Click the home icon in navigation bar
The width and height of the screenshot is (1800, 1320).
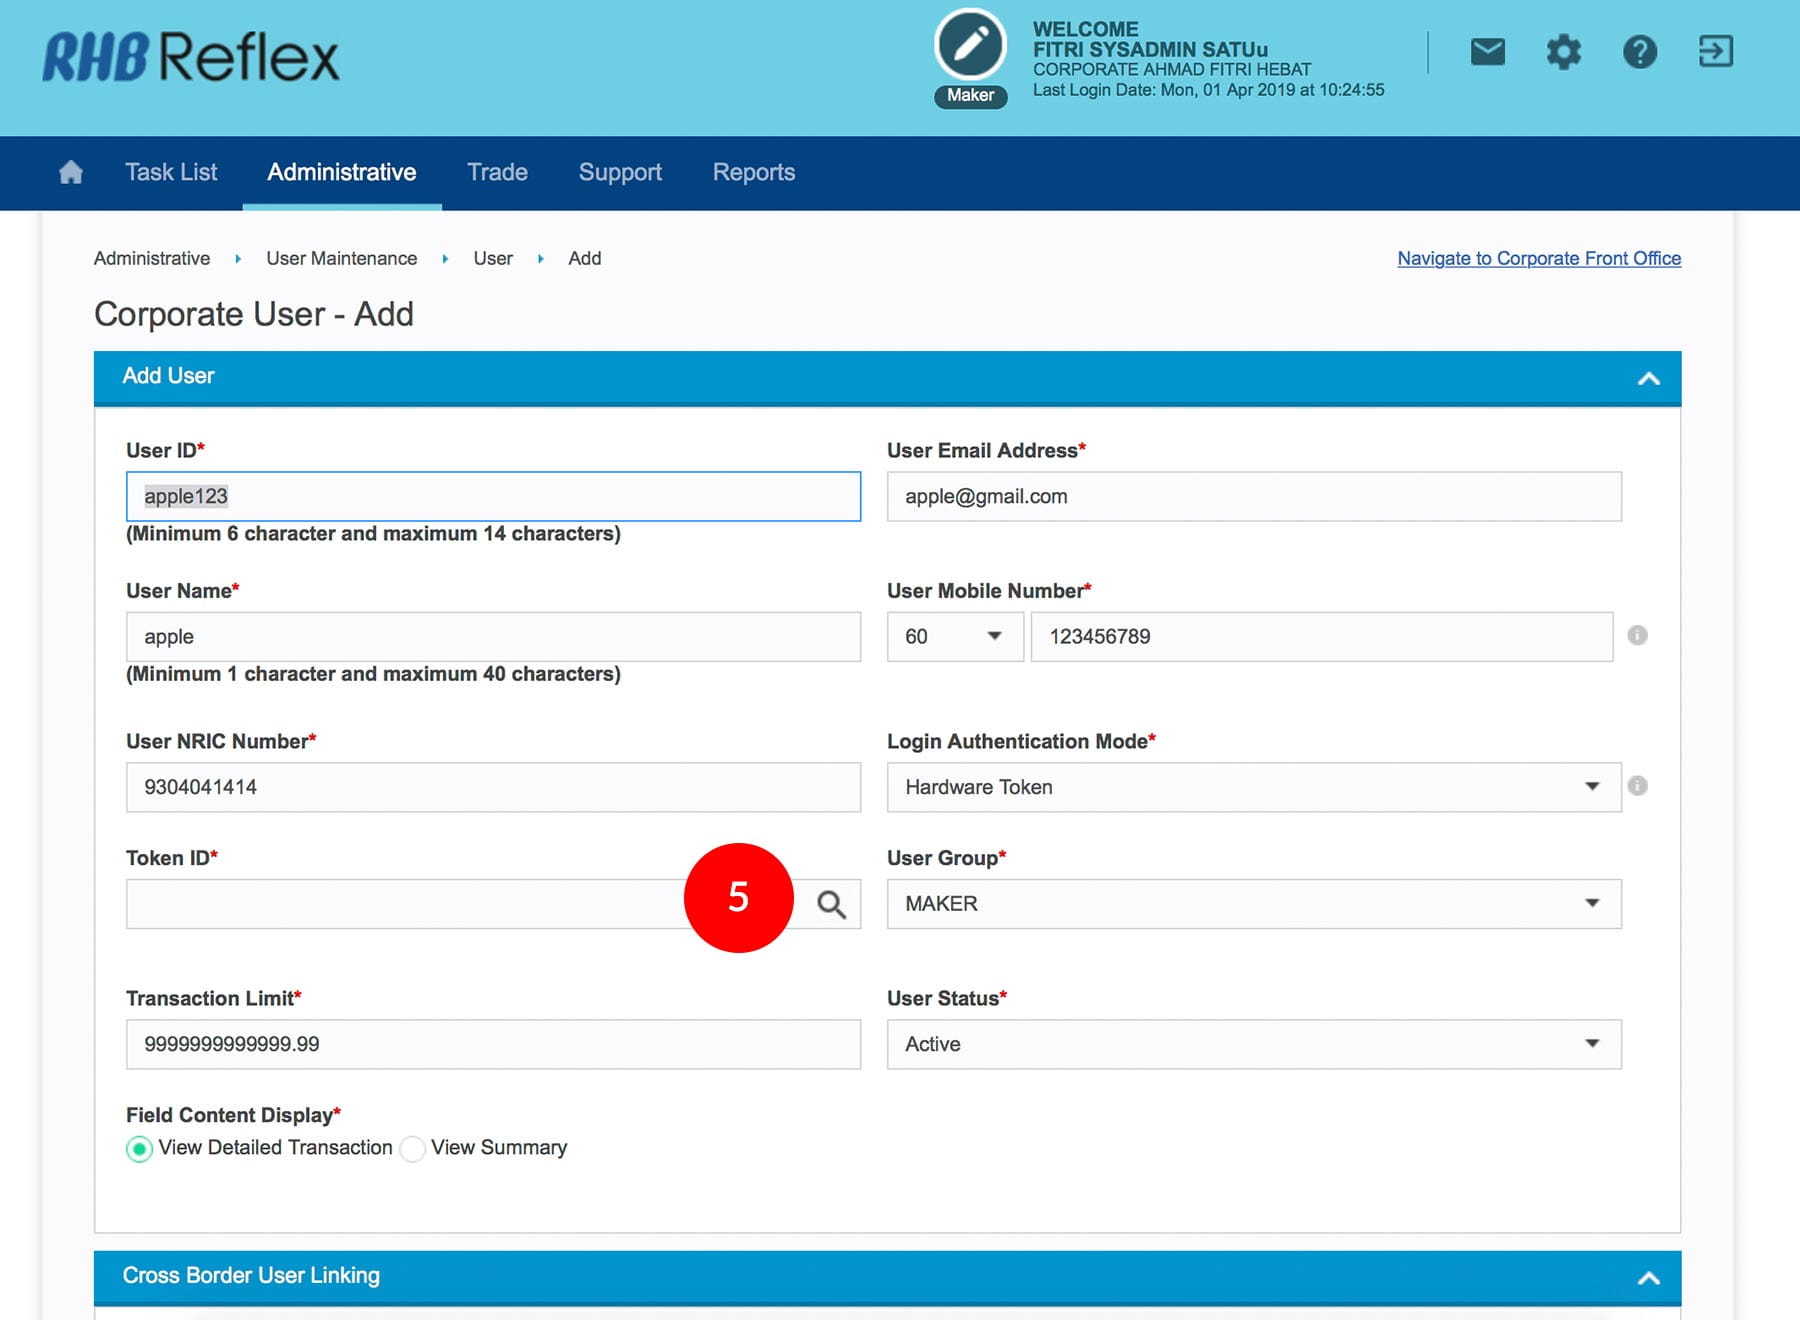(71, 172)
